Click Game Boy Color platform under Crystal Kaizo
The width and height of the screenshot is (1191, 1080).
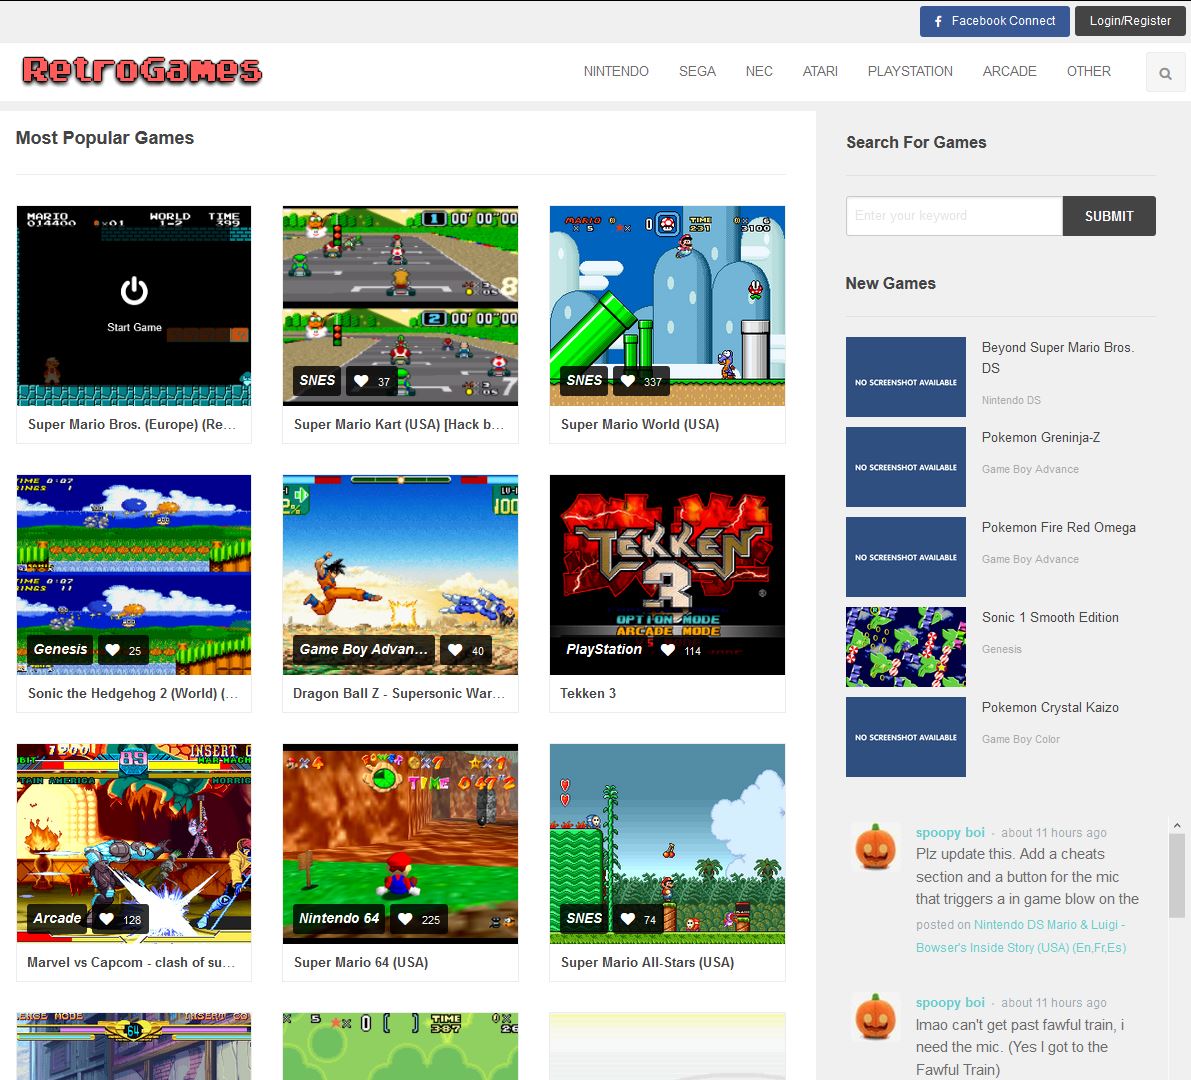[x=1020, y=739]
